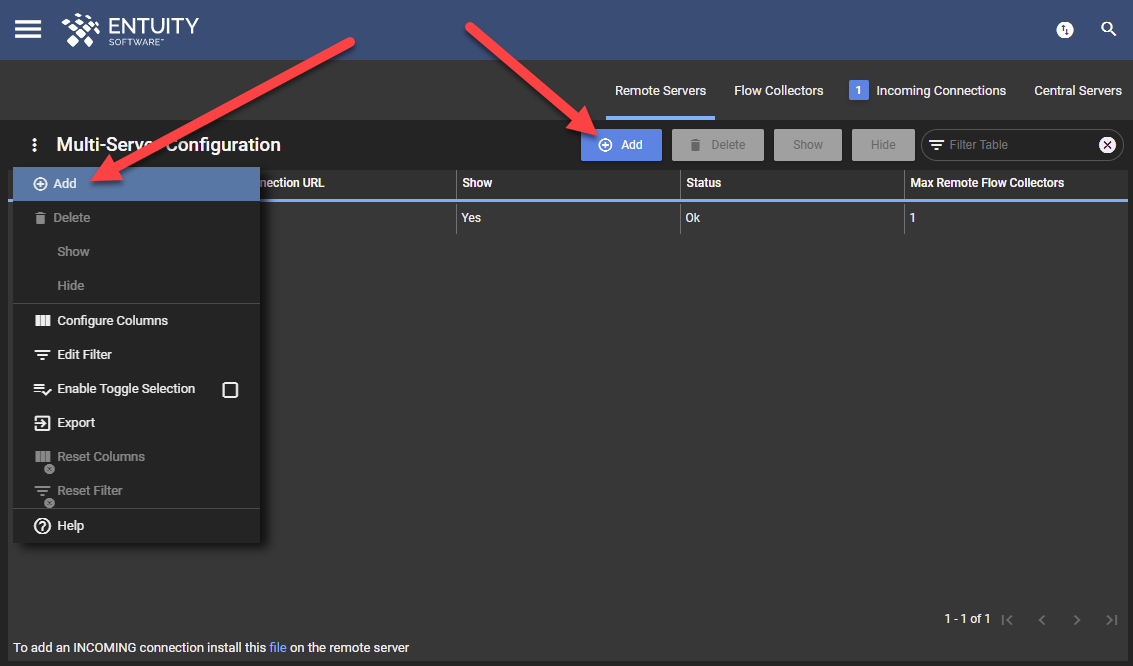Select the 'Ok' status cell

(x=792, y=217)
